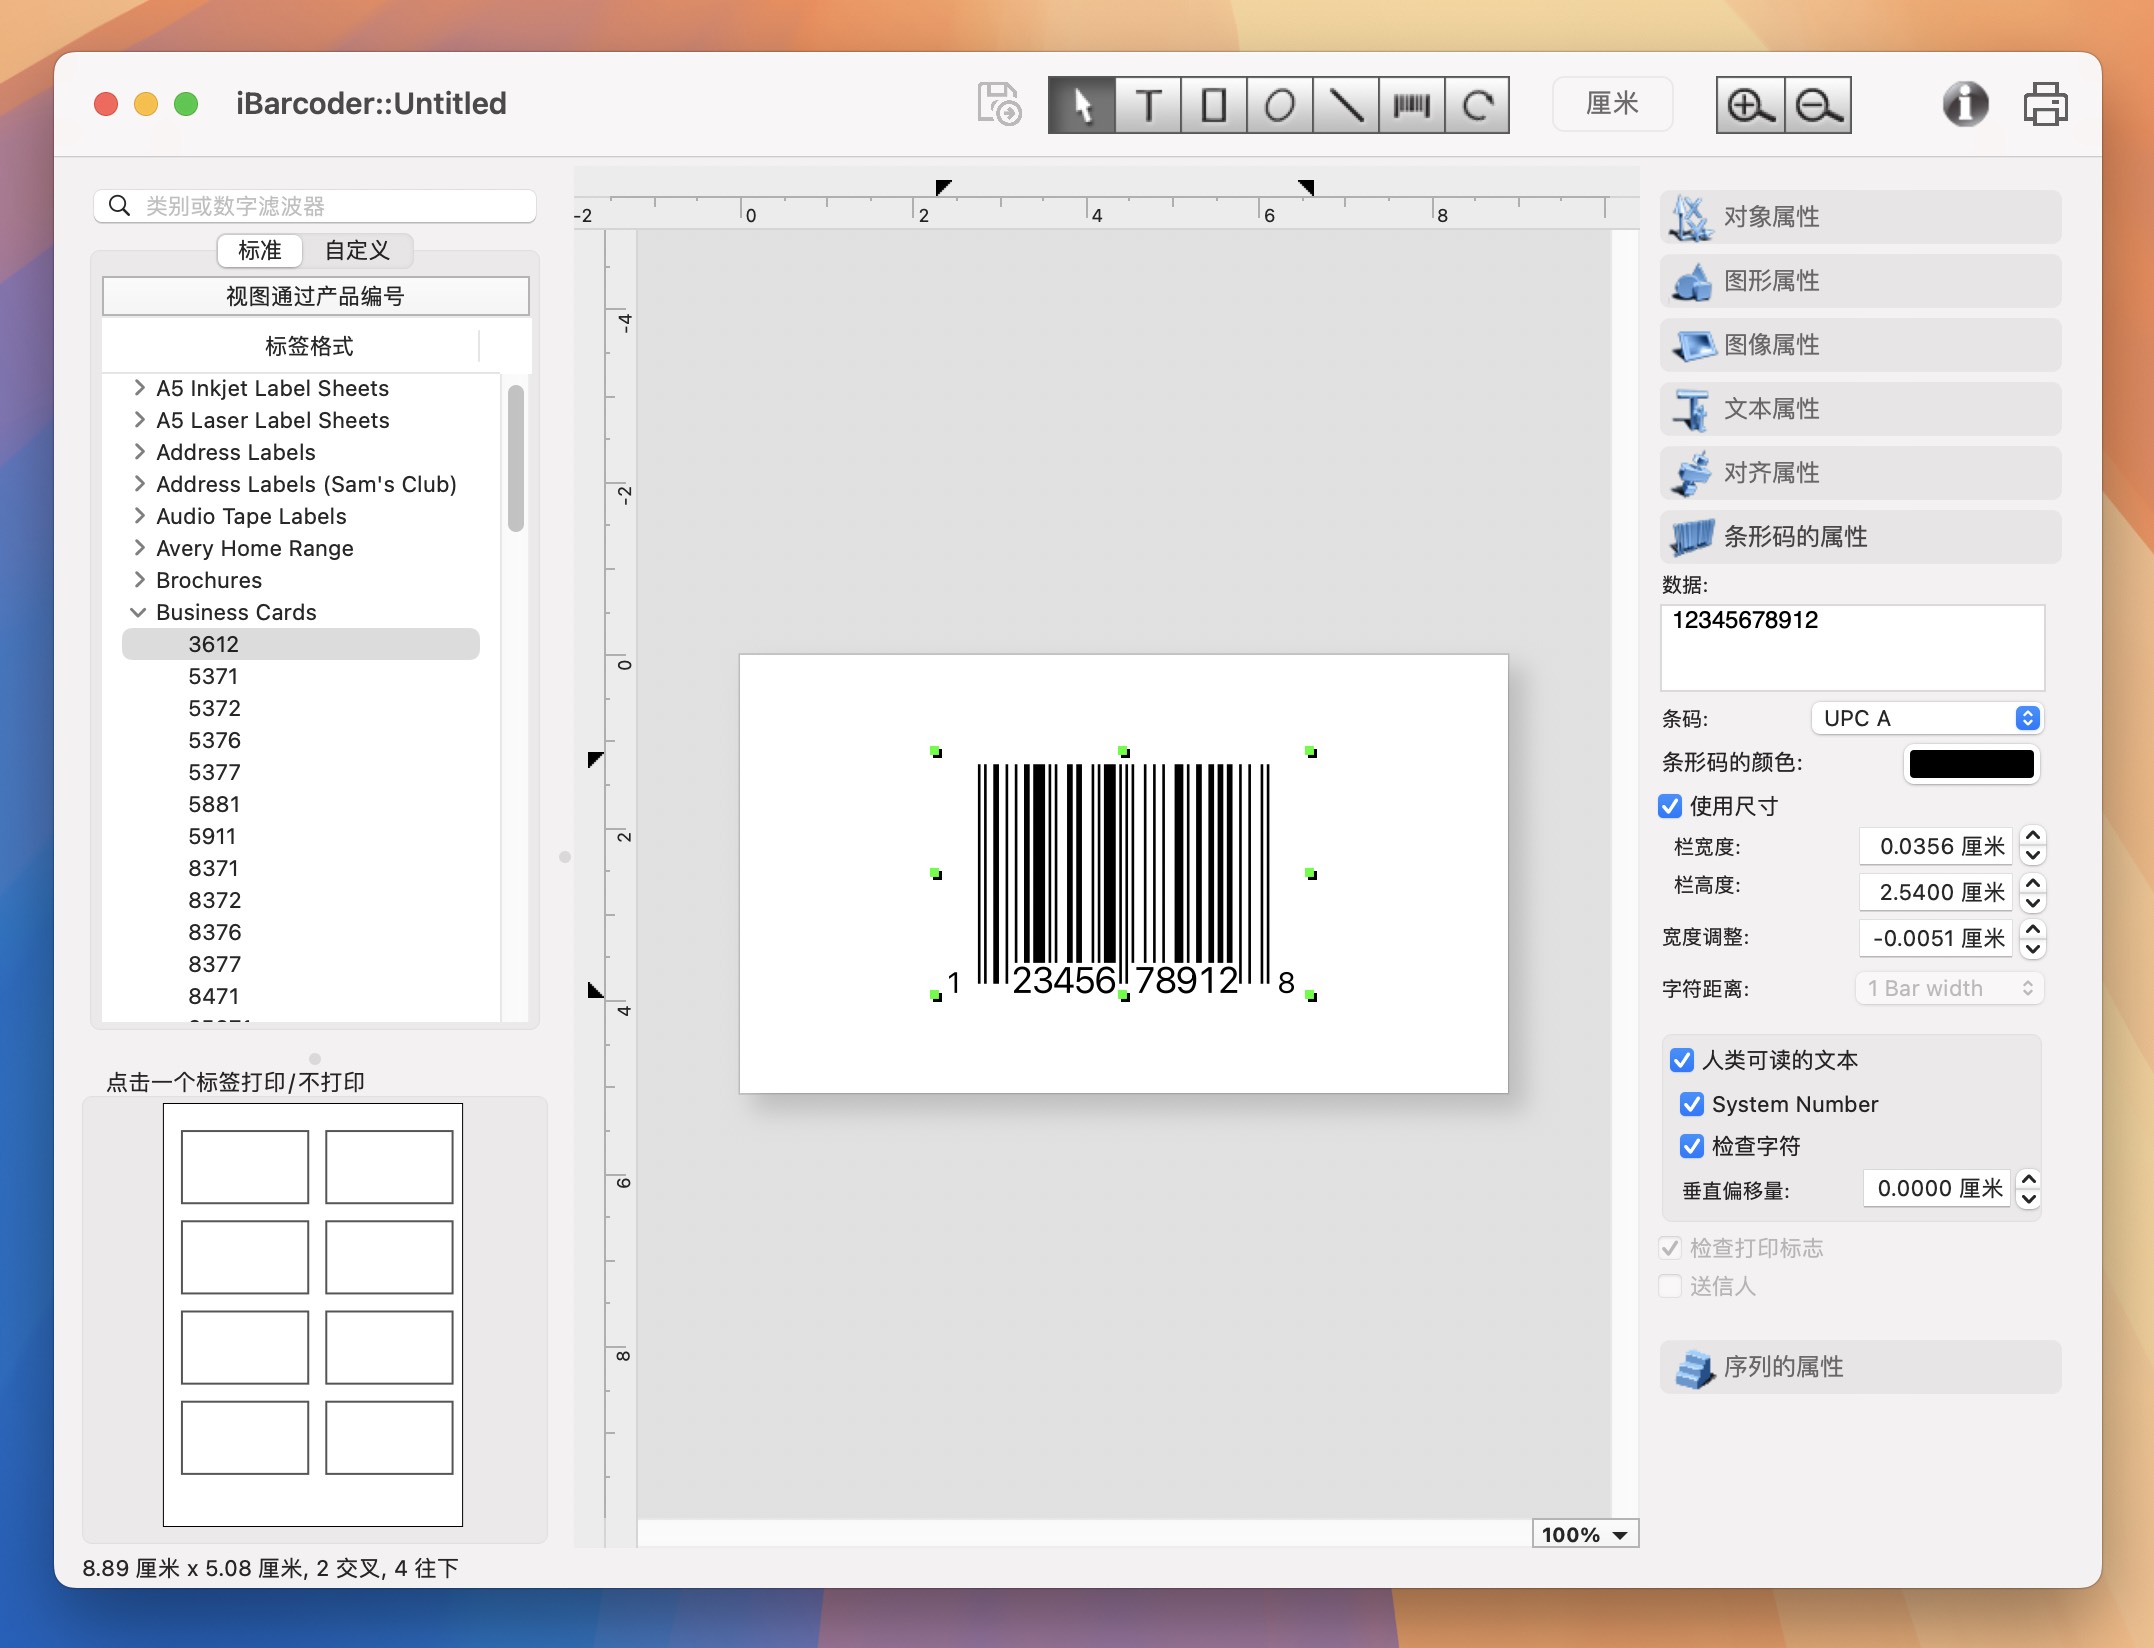Switch to the 自定义 tab

point(357,250)
